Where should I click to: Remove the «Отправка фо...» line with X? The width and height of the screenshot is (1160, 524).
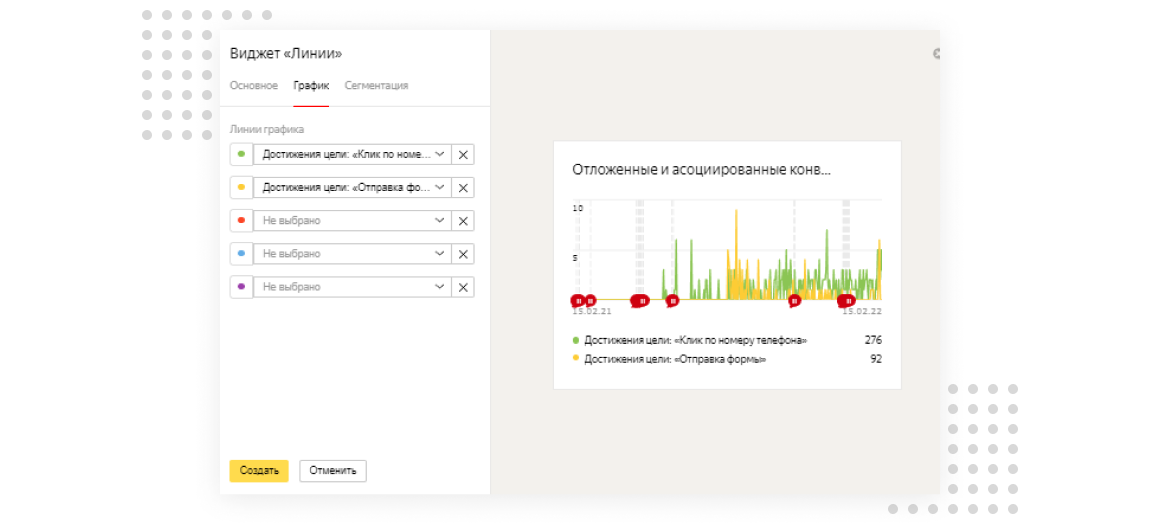point(463,188)
